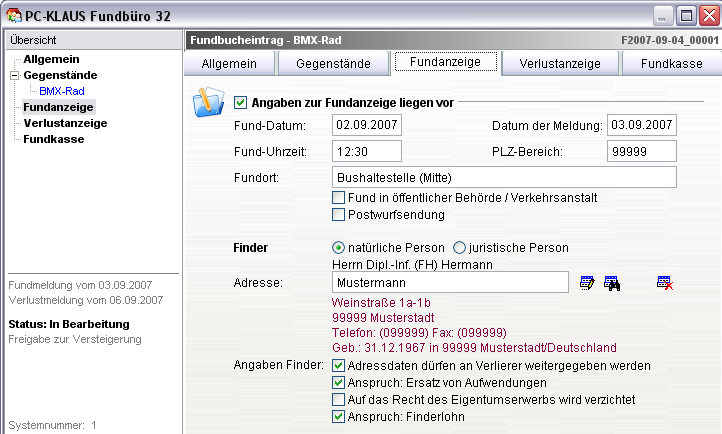The width and height of the screenshot is (722, 434).
Task: Enable 'Fund in öffentlicher Behörde / Verkehrsanstalt'
Action: 339,198
